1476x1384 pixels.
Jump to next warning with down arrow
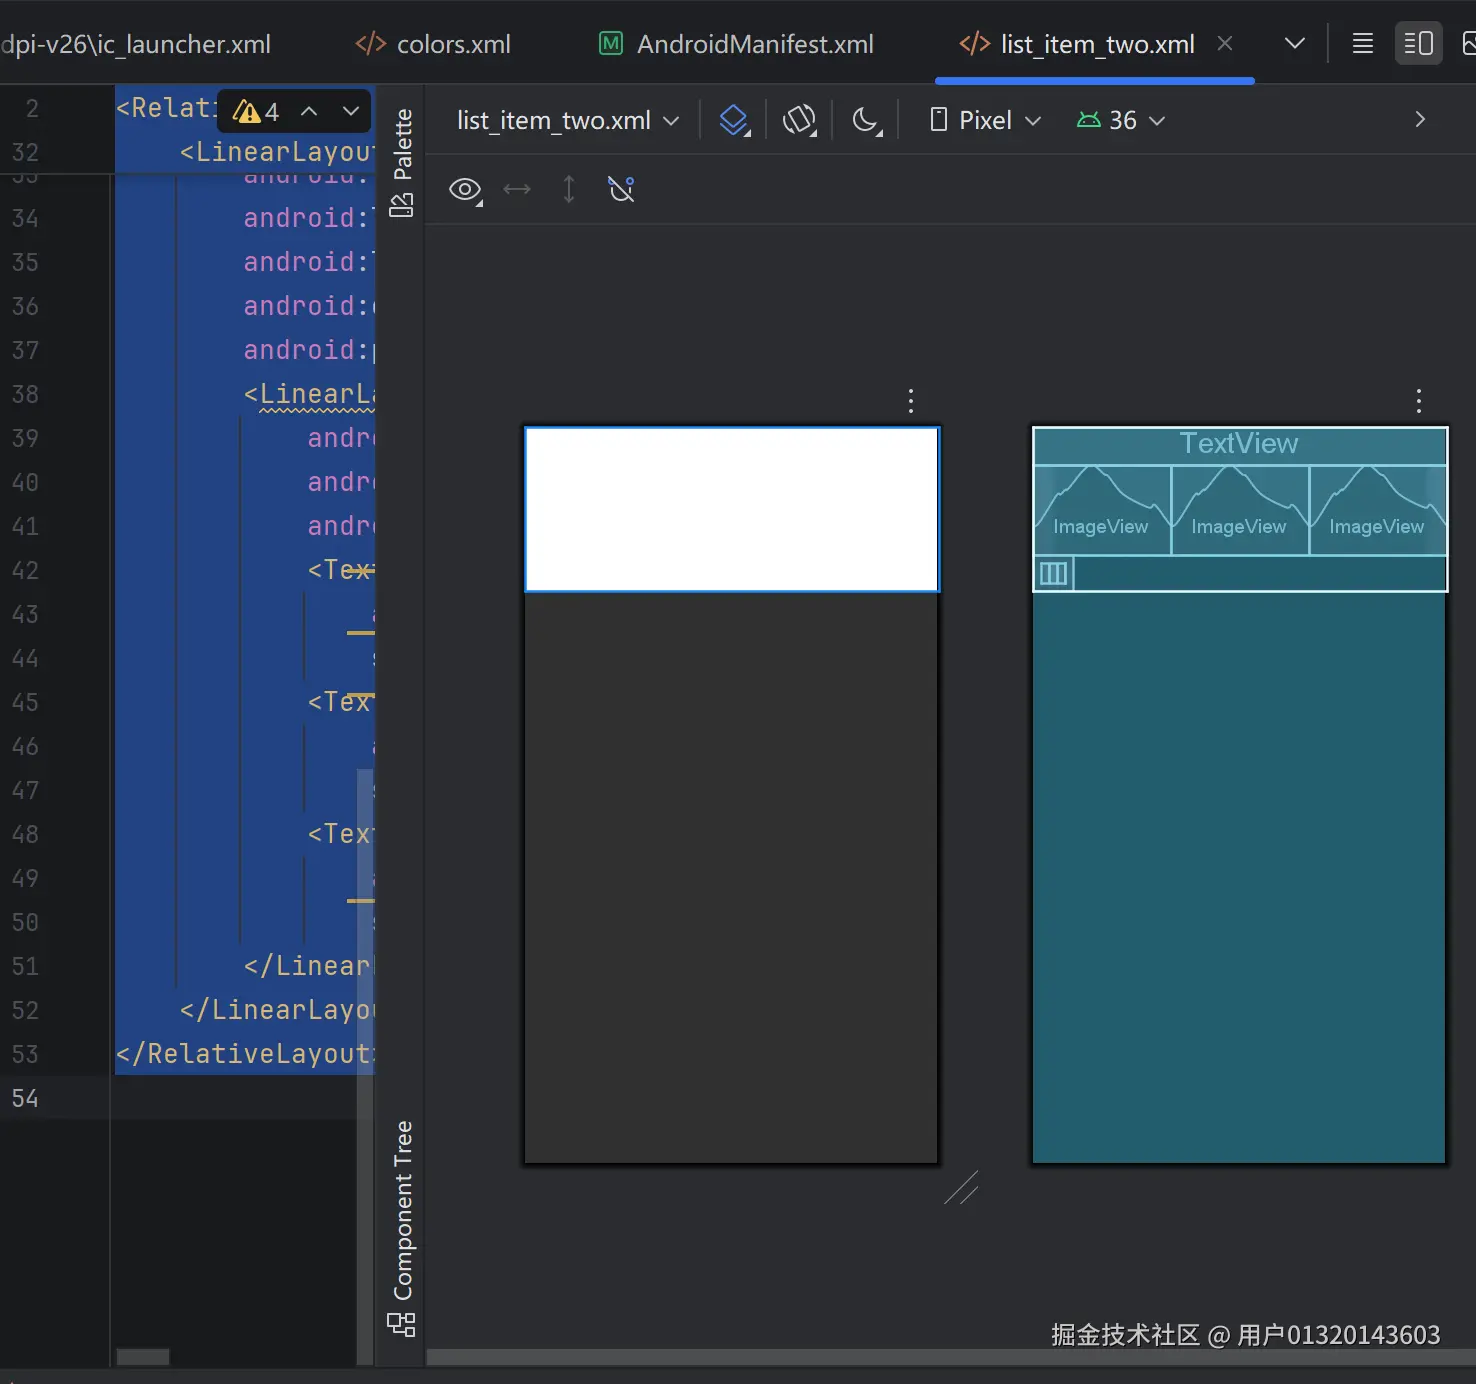pos(350,111)
